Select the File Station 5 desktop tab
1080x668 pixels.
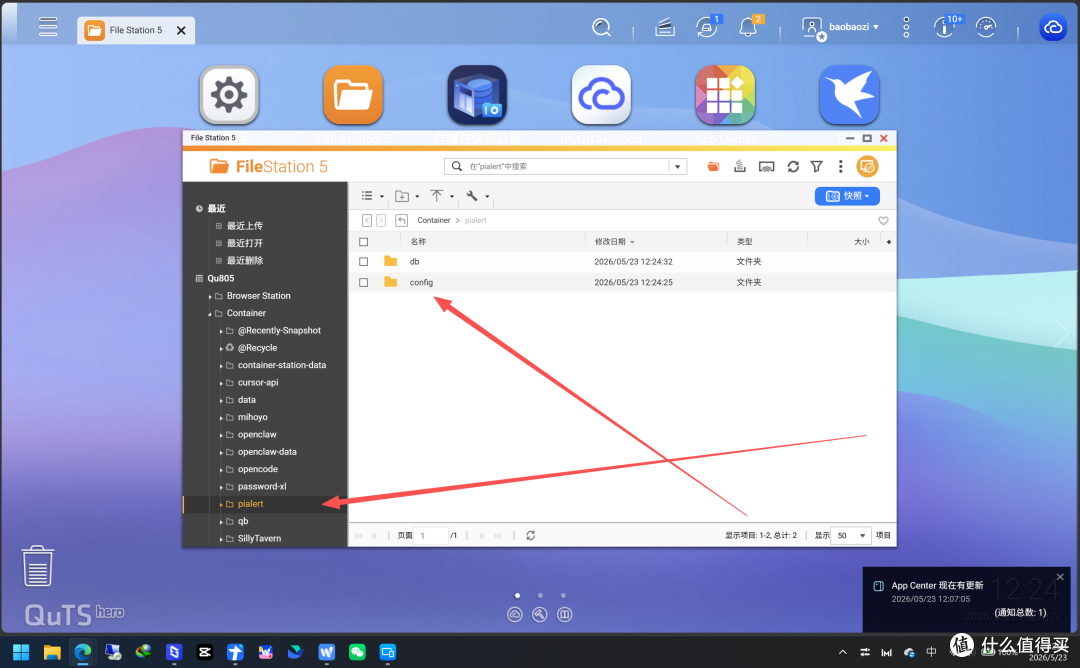coord(136,30)
